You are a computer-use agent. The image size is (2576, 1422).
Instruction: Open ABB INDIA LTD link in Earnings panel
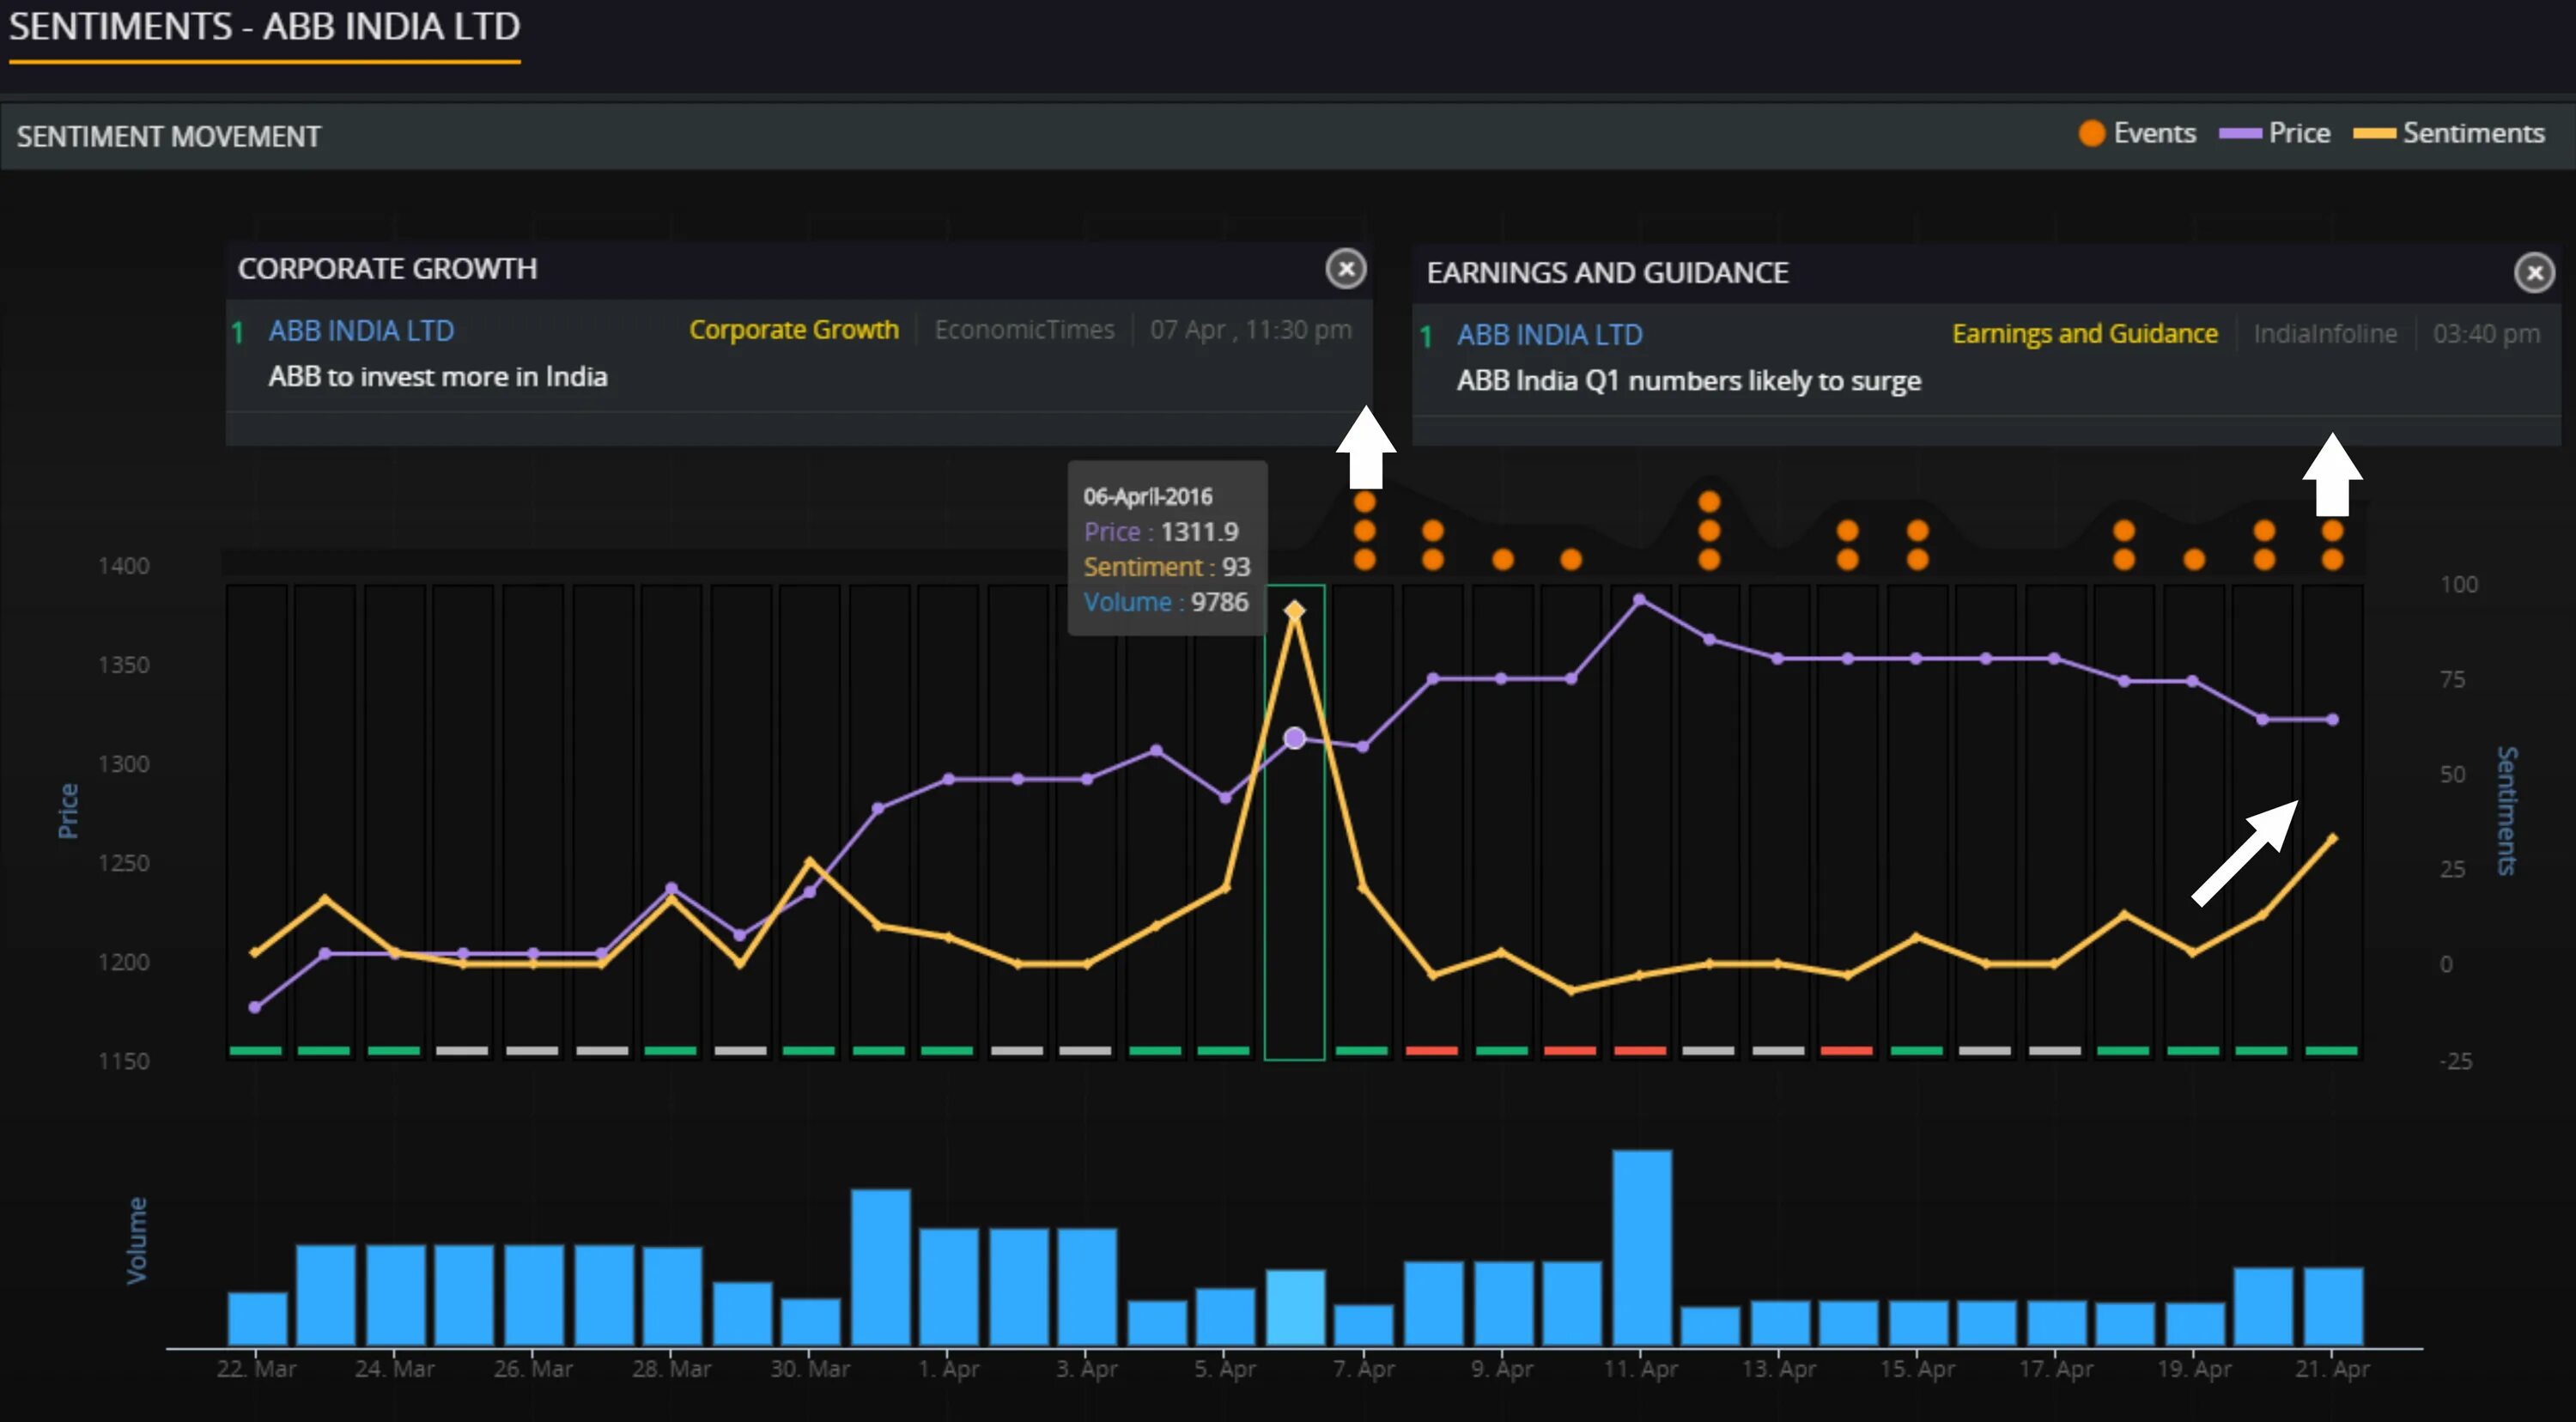pos(1549,335)
